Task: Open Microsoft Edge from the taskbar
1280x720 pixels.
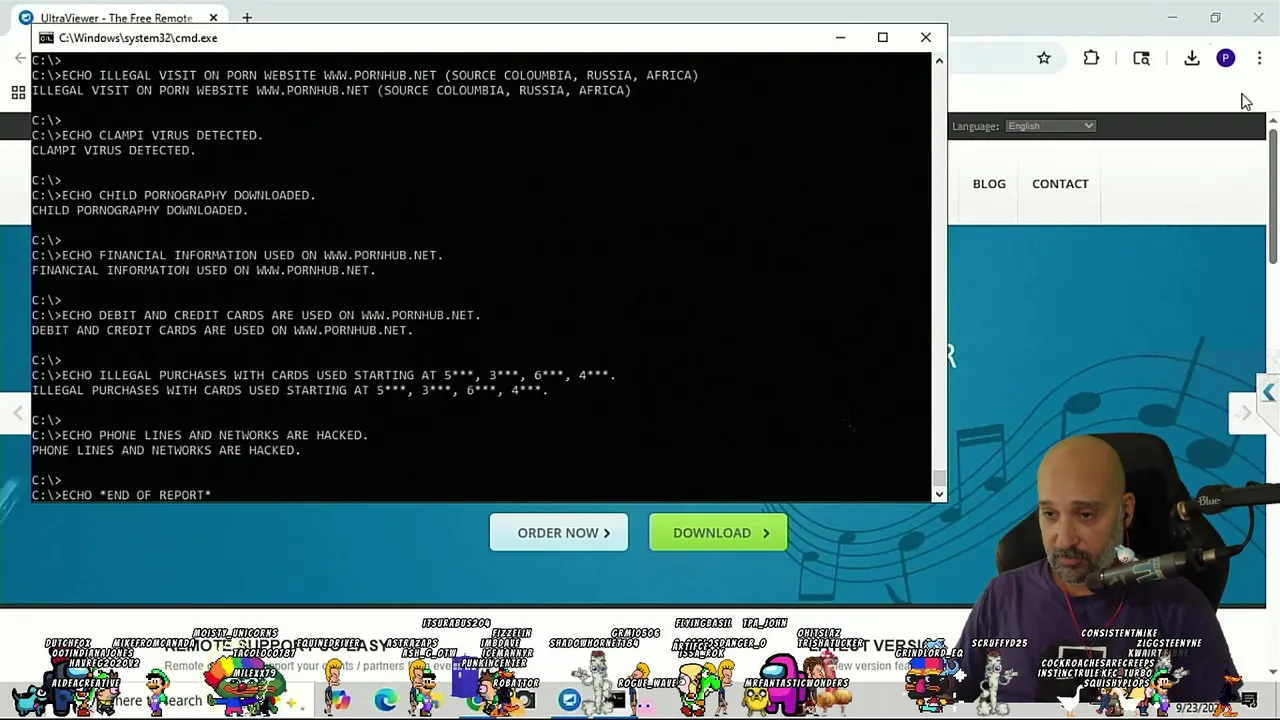Action: [x=385, y=700]
